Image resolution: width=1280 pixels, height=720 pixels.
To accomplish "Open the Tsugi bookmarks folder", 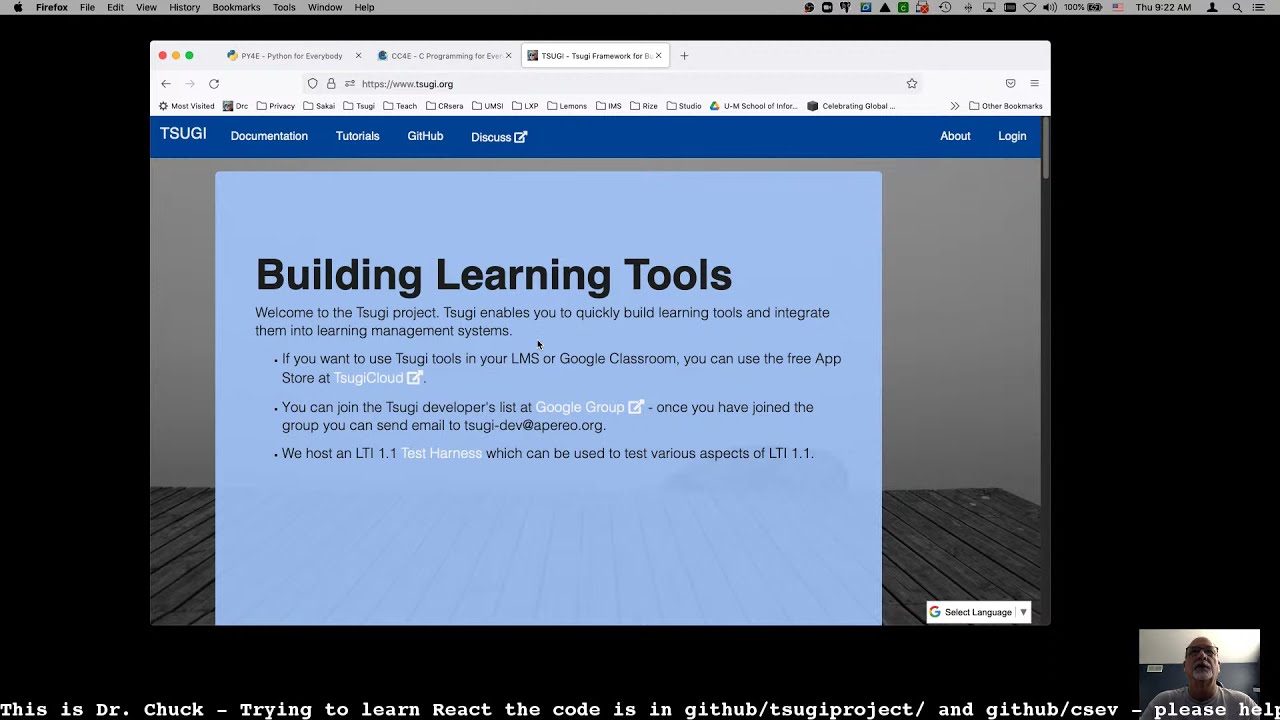I will (359, 106).
